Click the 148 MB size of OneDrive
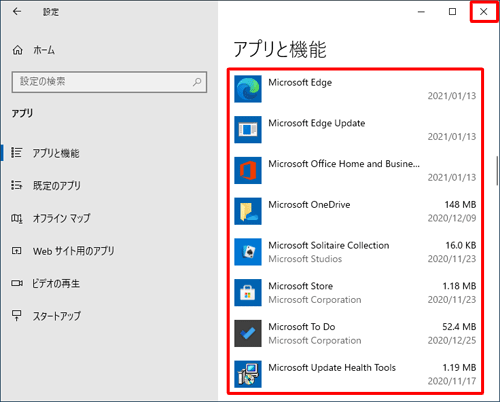Viewport: 500px width, 402px height. (460, 204)
